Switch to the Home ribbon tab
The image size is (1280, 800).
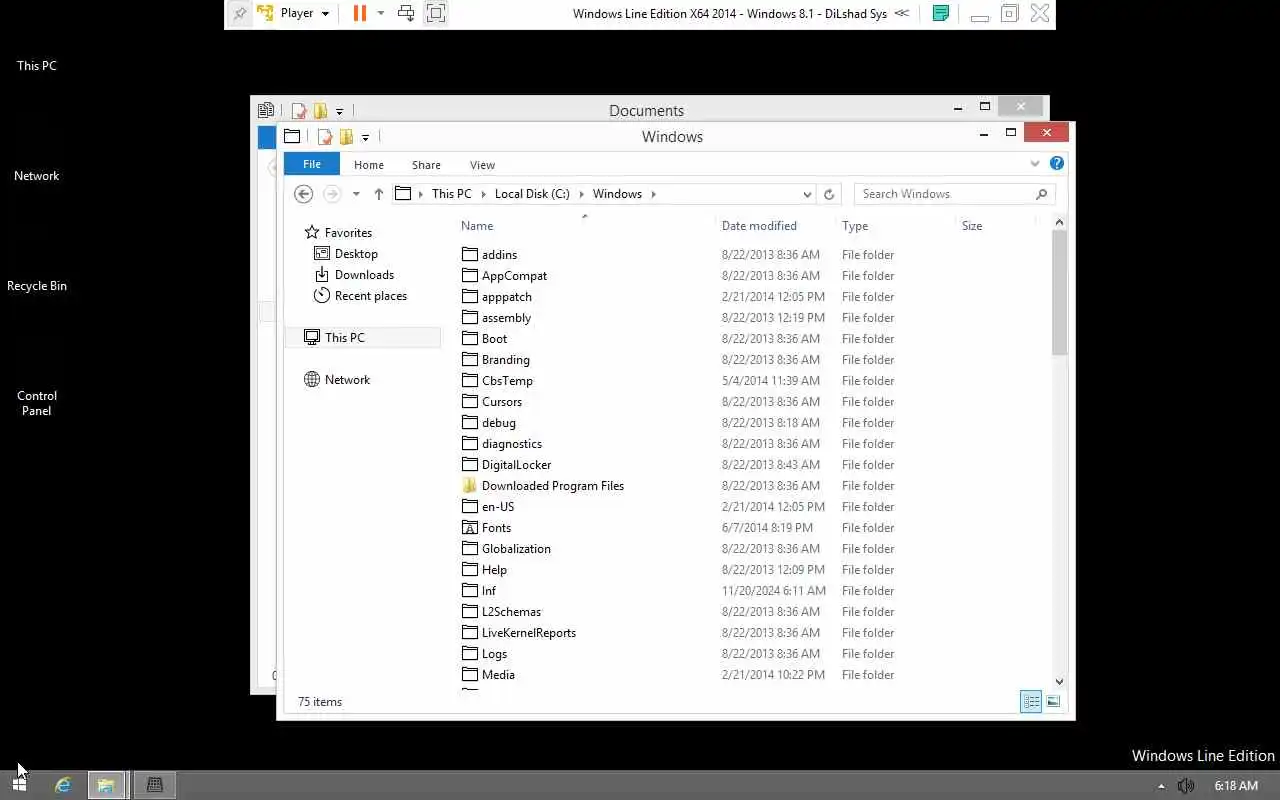(x=368, y=165)
